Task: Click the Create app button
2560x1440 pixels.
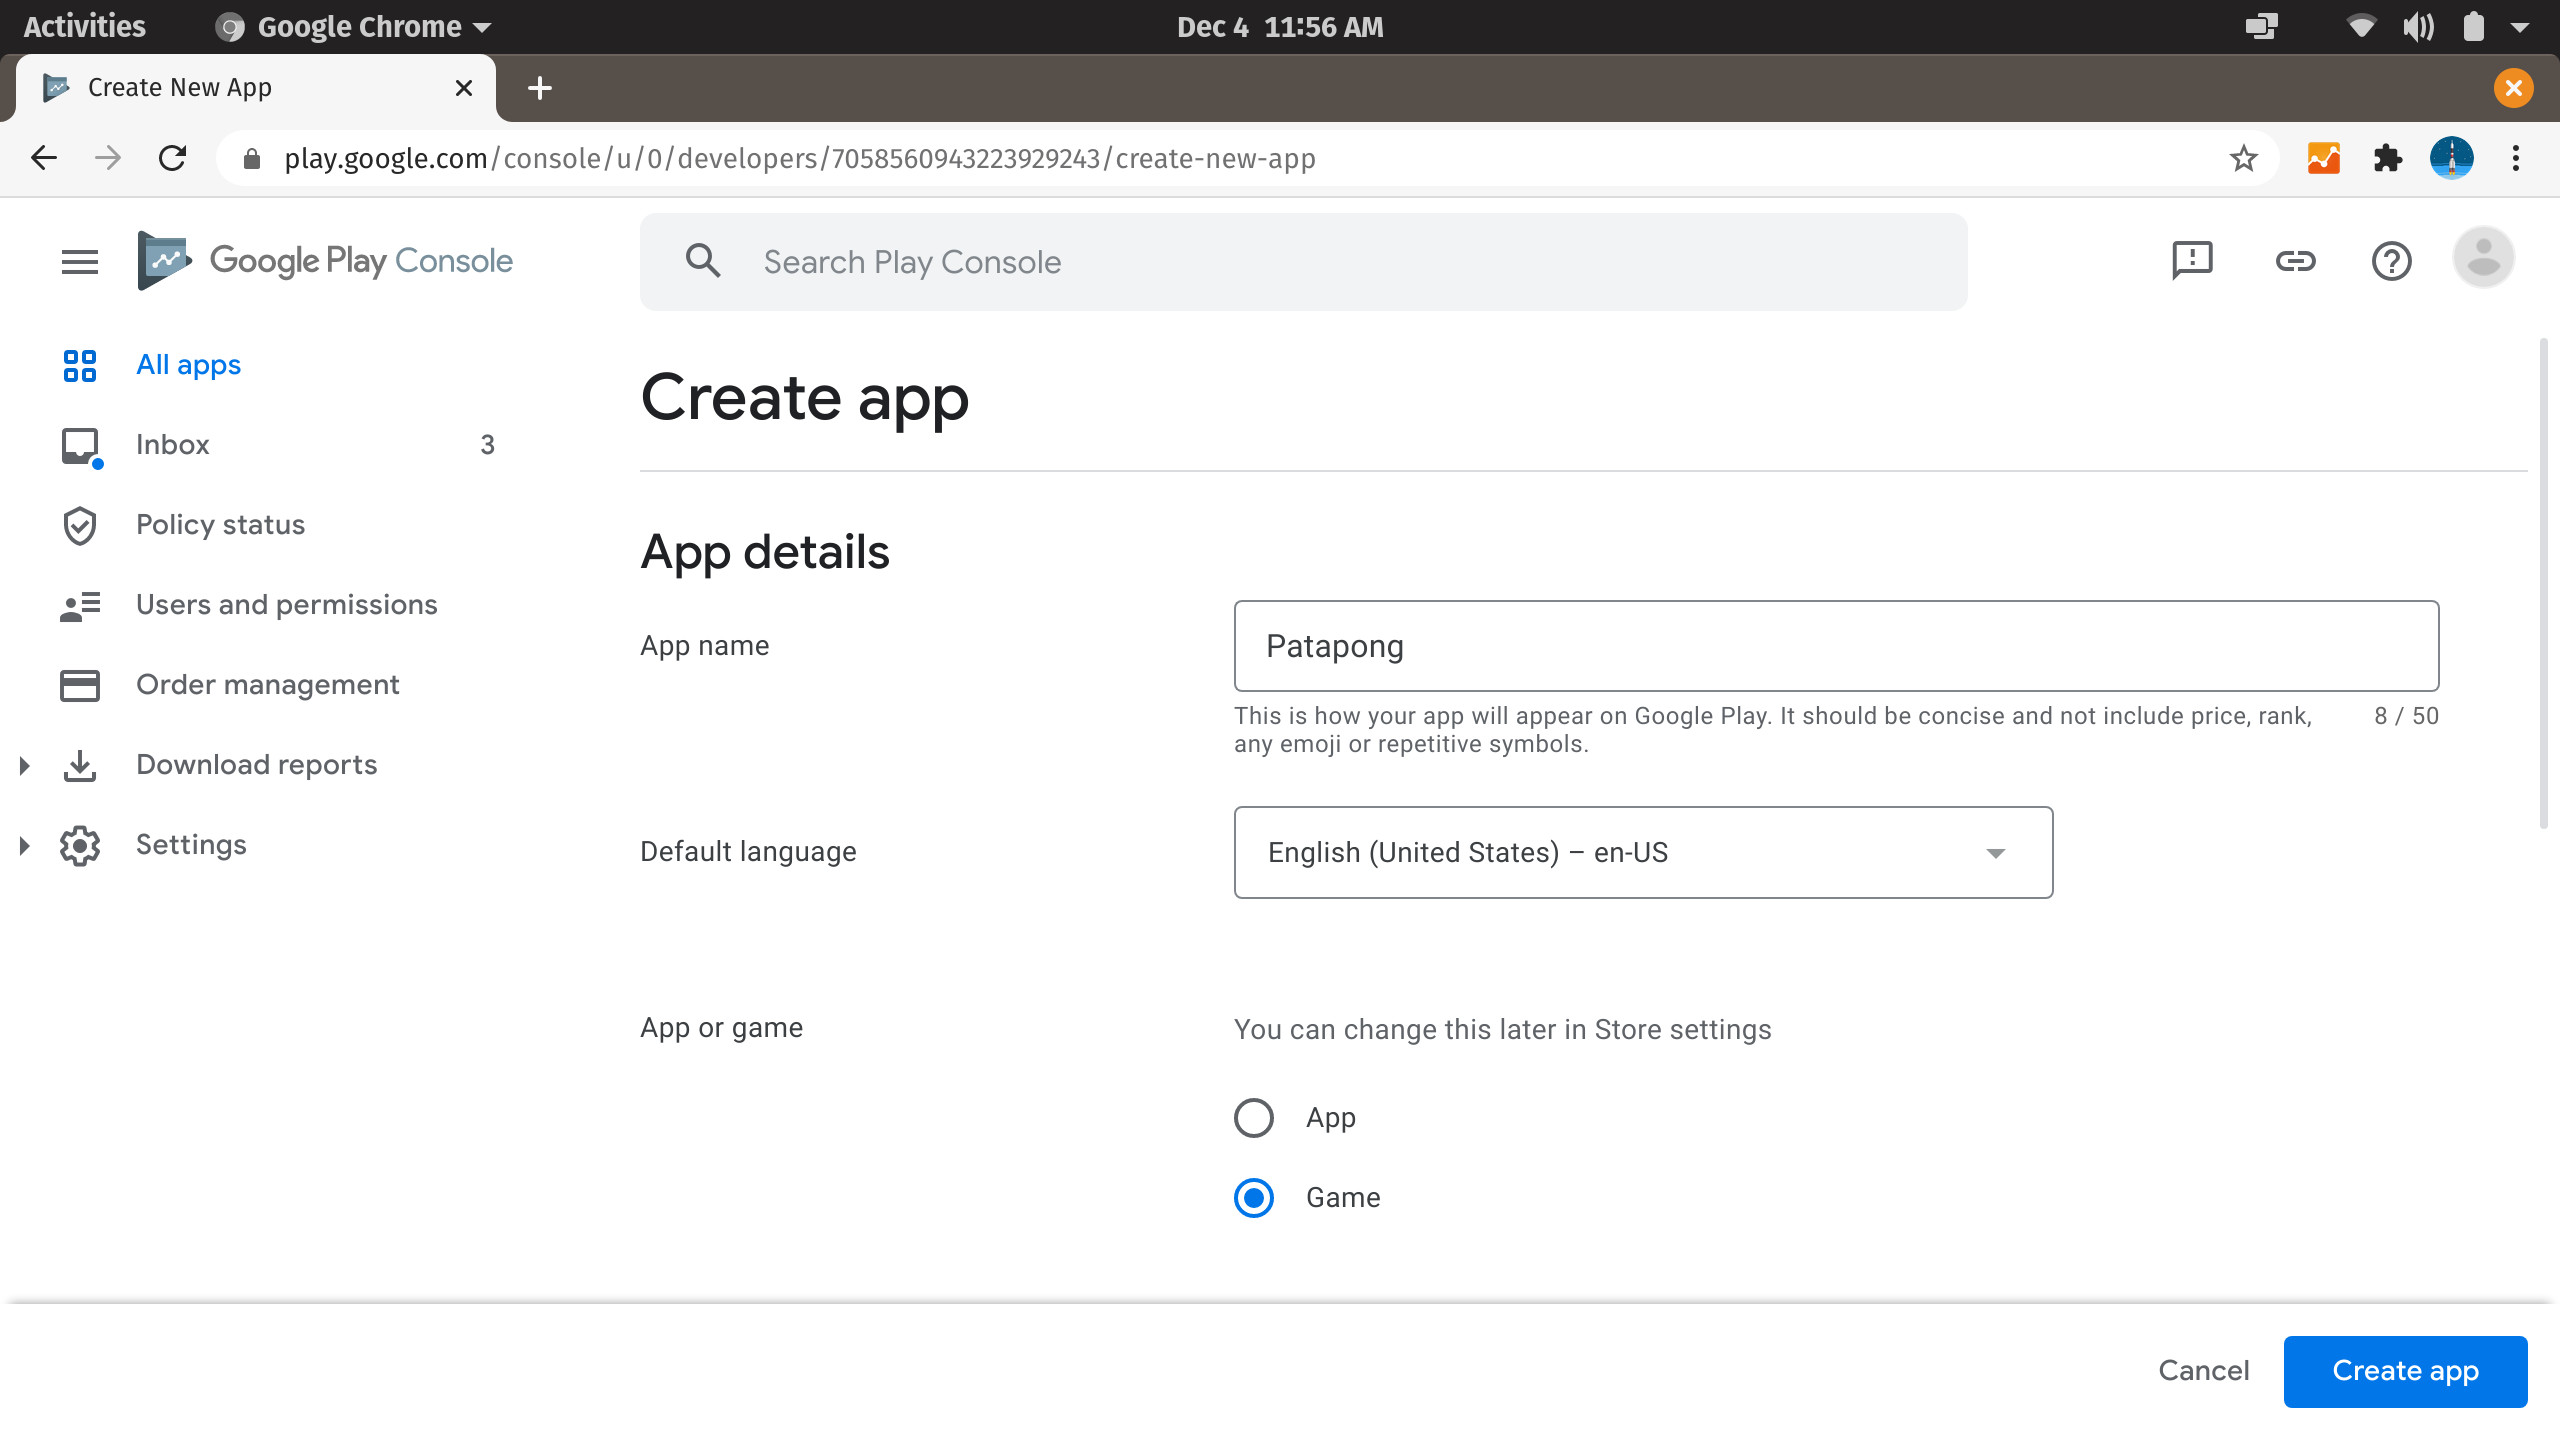Action: 2405,1371
